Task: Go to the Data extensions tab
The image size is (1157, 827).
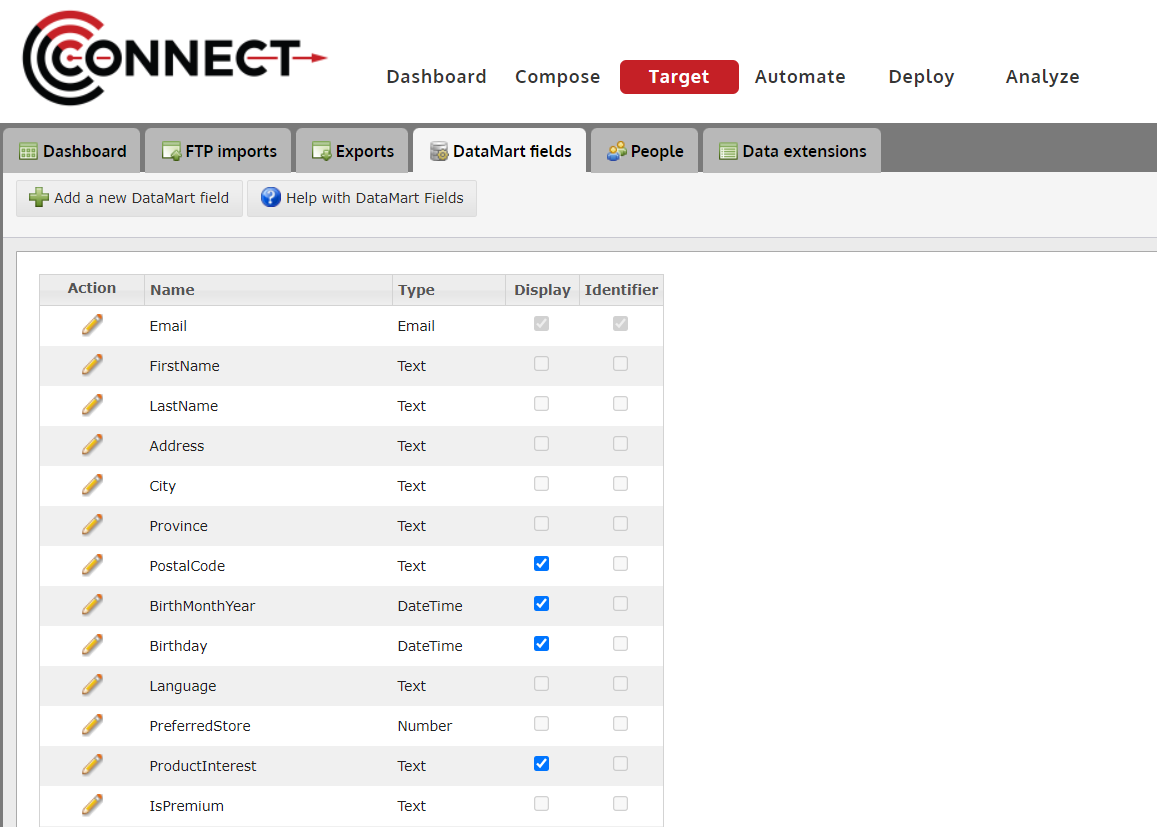Action: (792, 151)
